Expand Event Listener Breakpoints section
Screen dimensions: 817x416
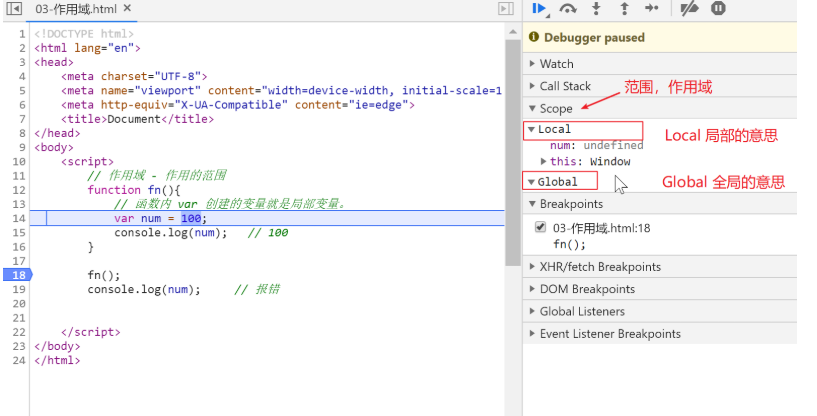[660, 334]
